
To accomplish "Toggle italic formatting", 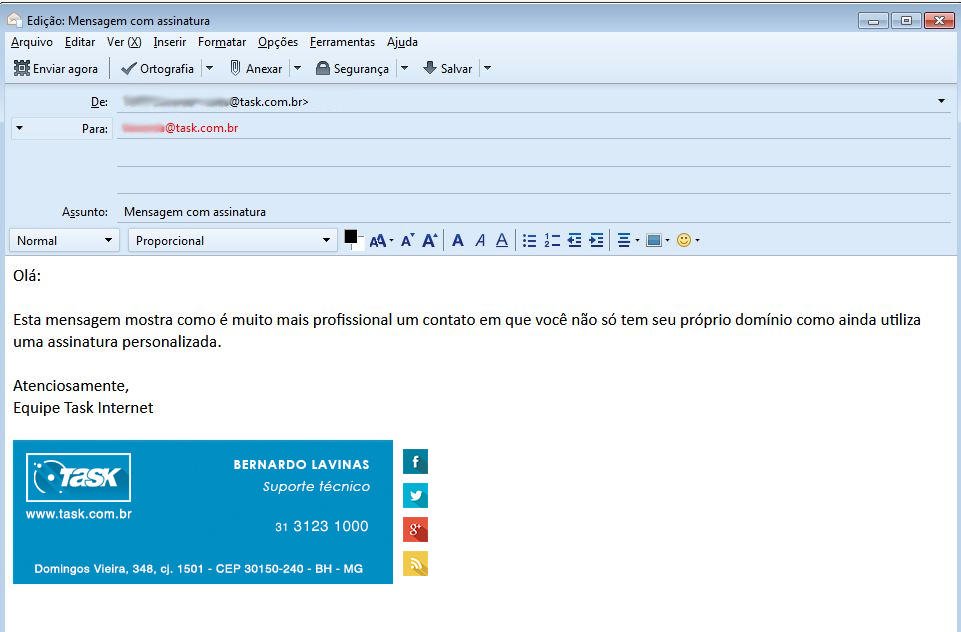I will point(479,240).
